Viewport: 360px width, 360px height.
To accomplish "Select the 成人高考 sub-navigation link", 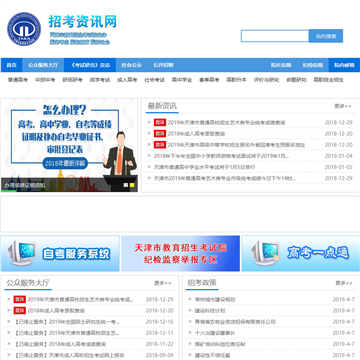I will [127, 80].
